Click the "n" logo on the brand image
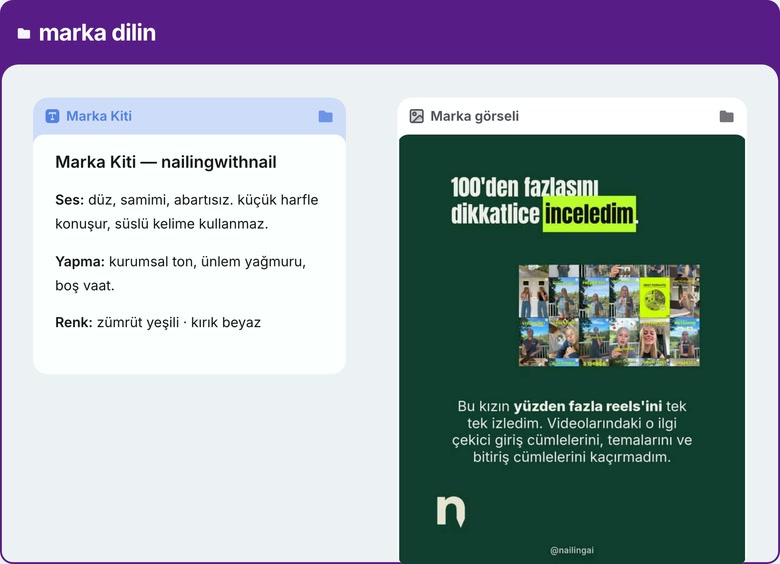Screen dimensions: 780x564 pos(451,511)
